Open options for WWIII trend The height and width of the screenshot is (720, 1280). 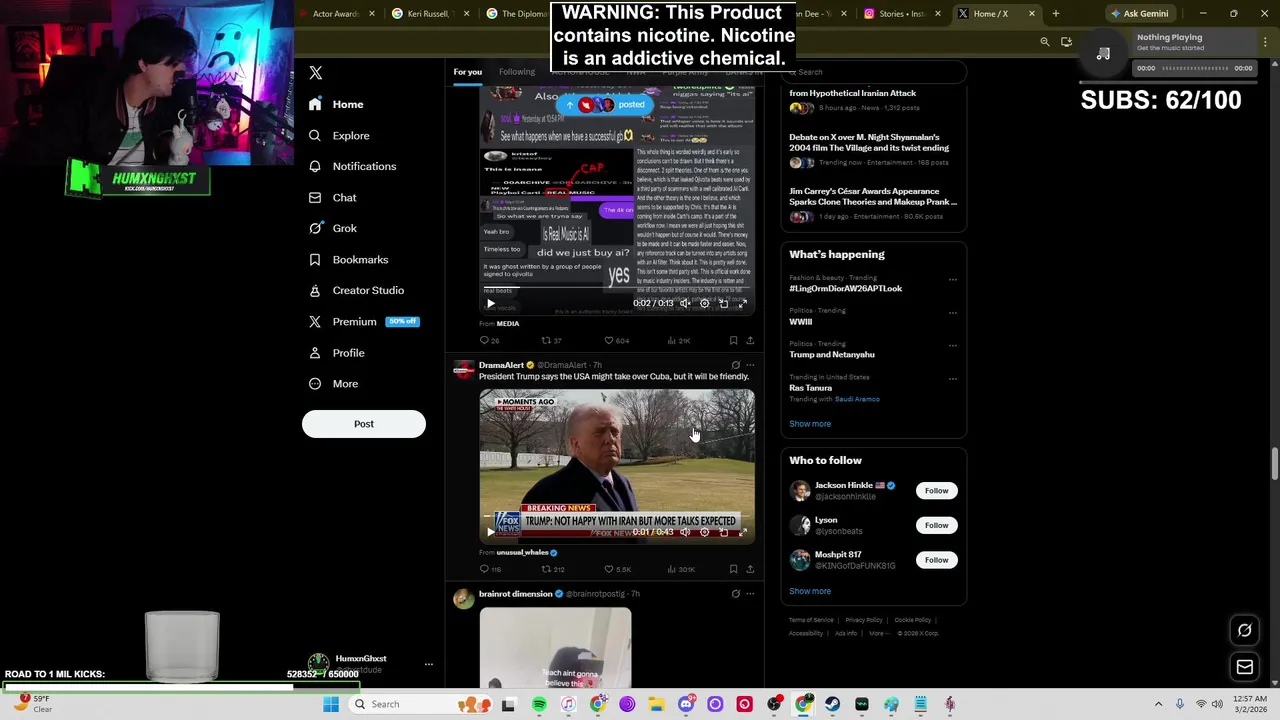953,312
